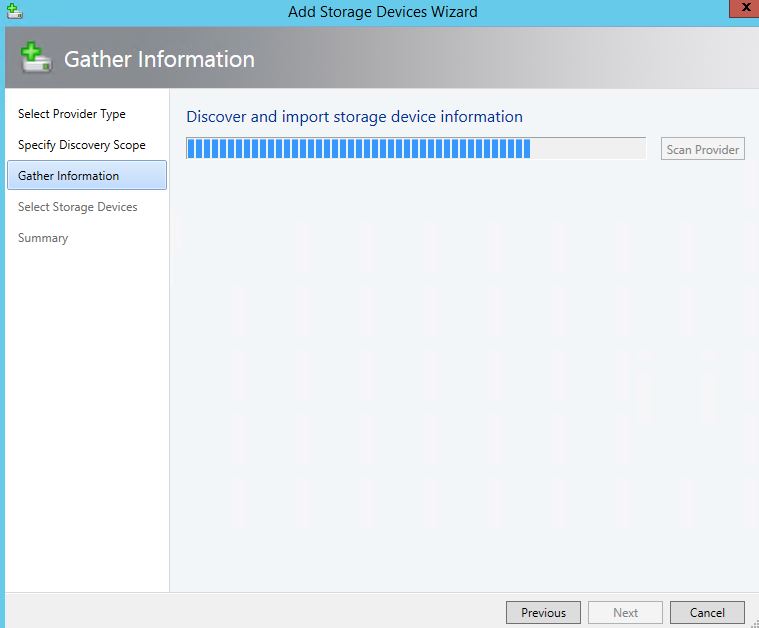Click the 'Gather Information' banner title

coord(159,59)
